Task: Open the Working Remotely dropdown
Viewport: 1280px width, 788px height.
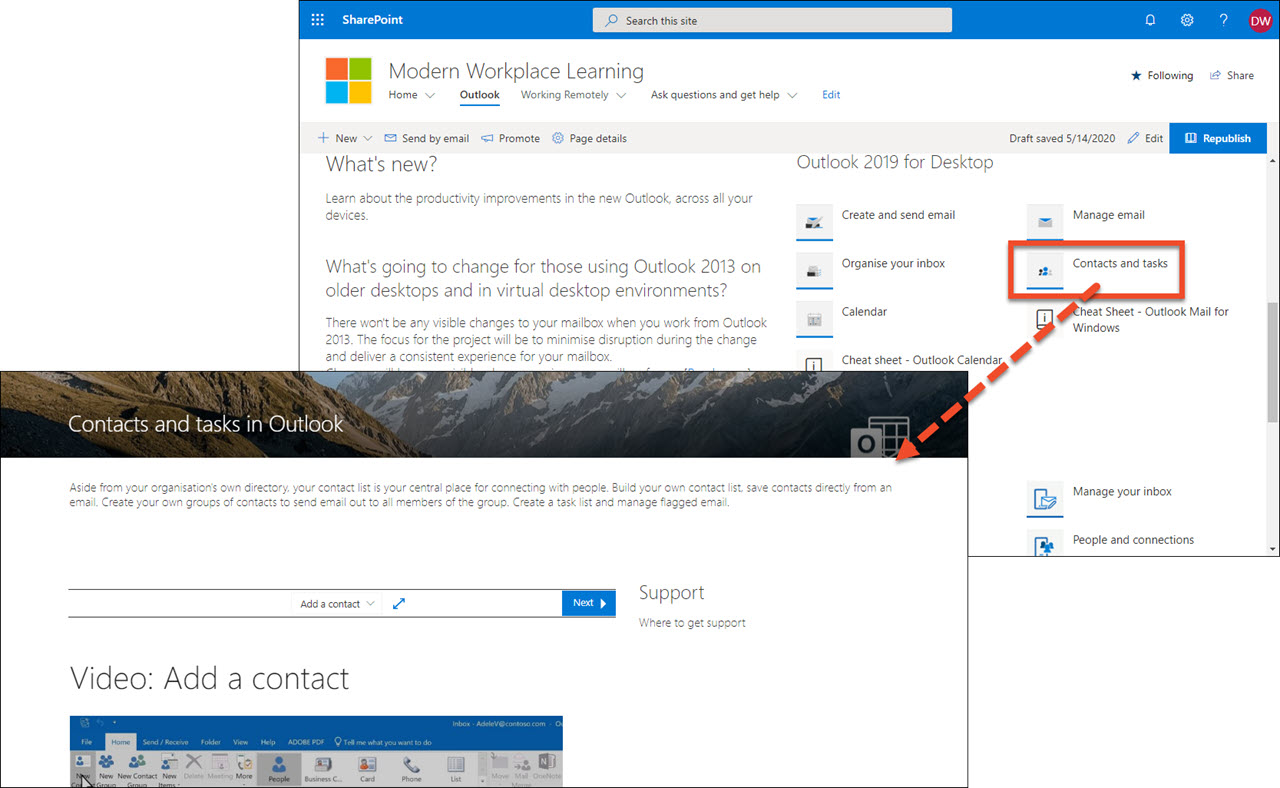Action: pos(573,94)
